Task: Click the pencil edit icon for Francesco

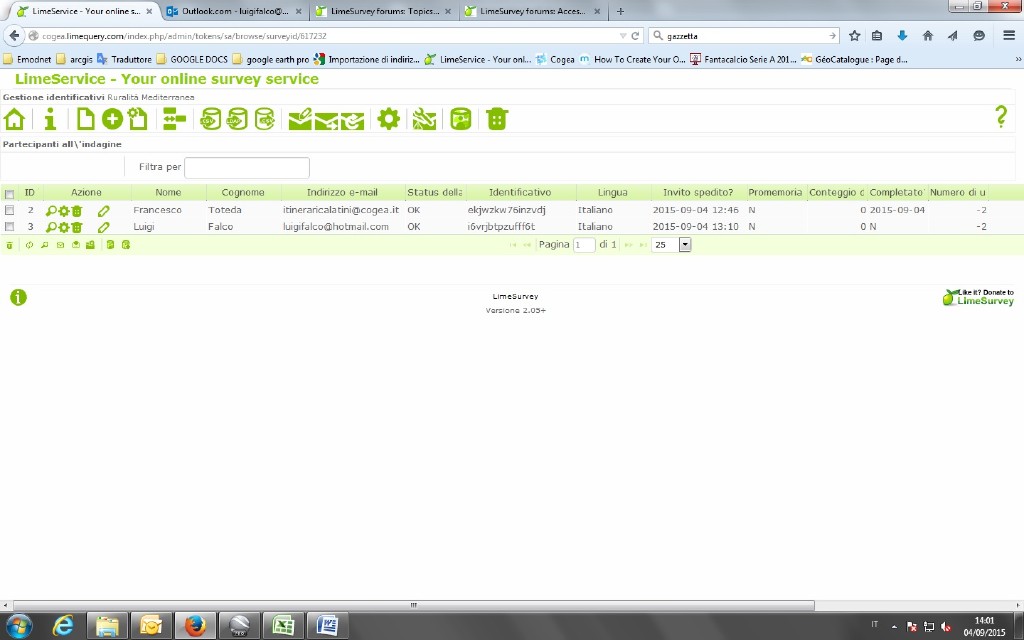Action: (103, 211)
